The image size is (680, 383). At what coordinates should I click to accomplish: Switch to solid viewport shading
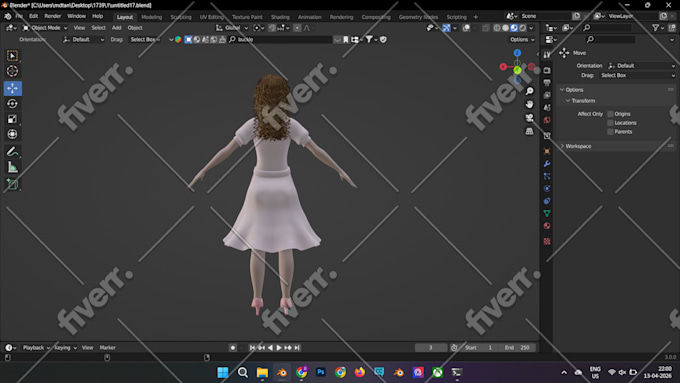pyautogui.click(x=506, y=28)
